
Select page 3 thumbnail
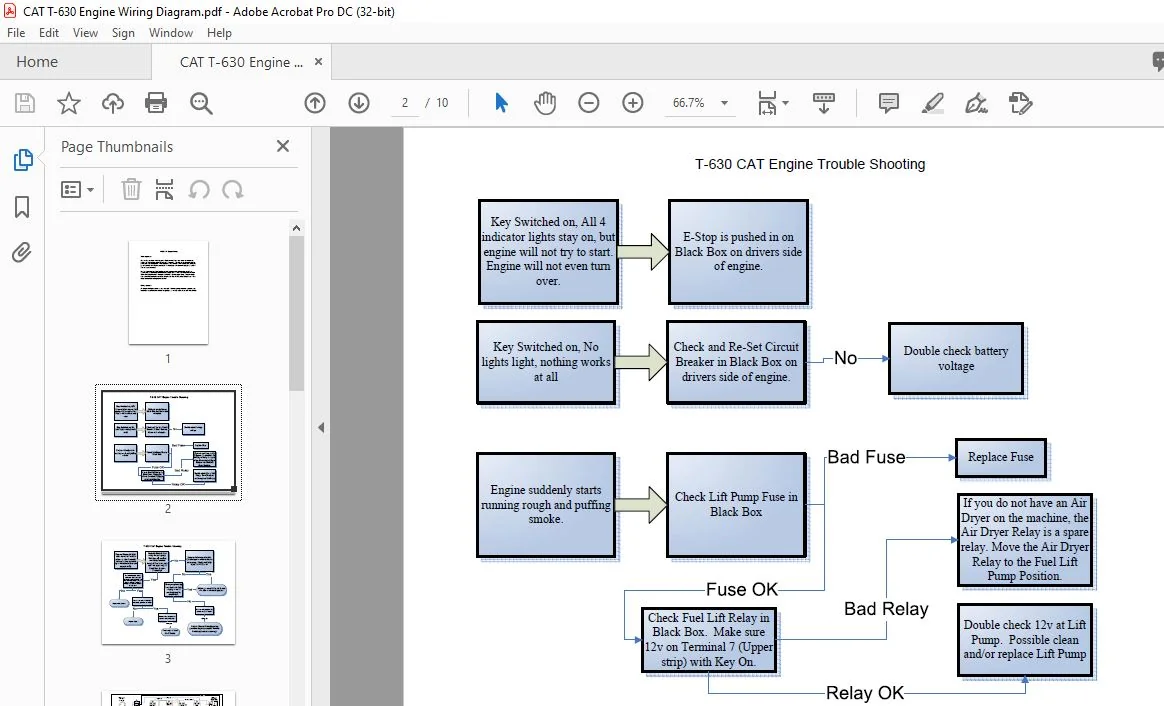click(169, 592)
